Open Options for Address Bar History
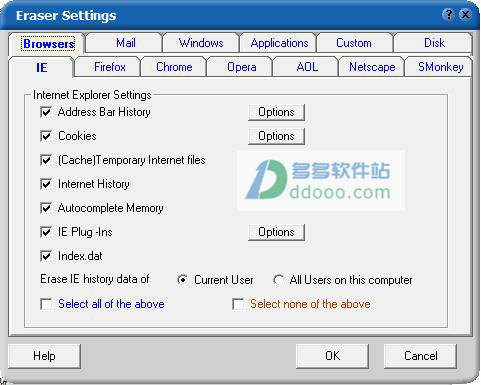481x385 pixels. (276, 112)
